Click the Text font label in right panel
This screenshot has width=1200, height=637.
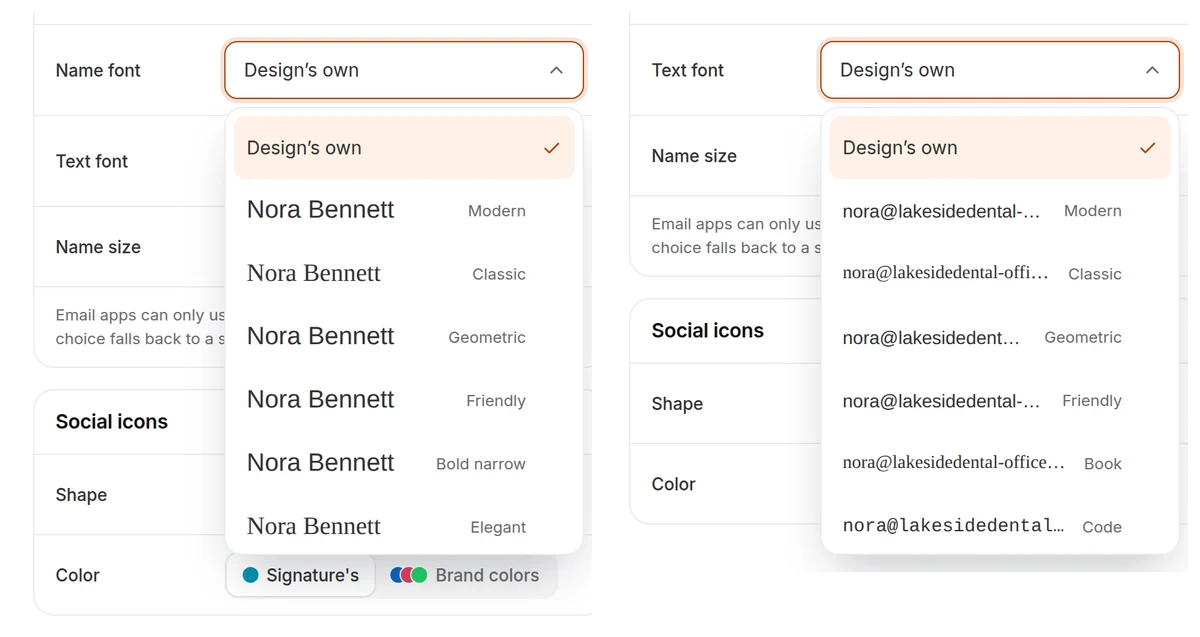688,70
